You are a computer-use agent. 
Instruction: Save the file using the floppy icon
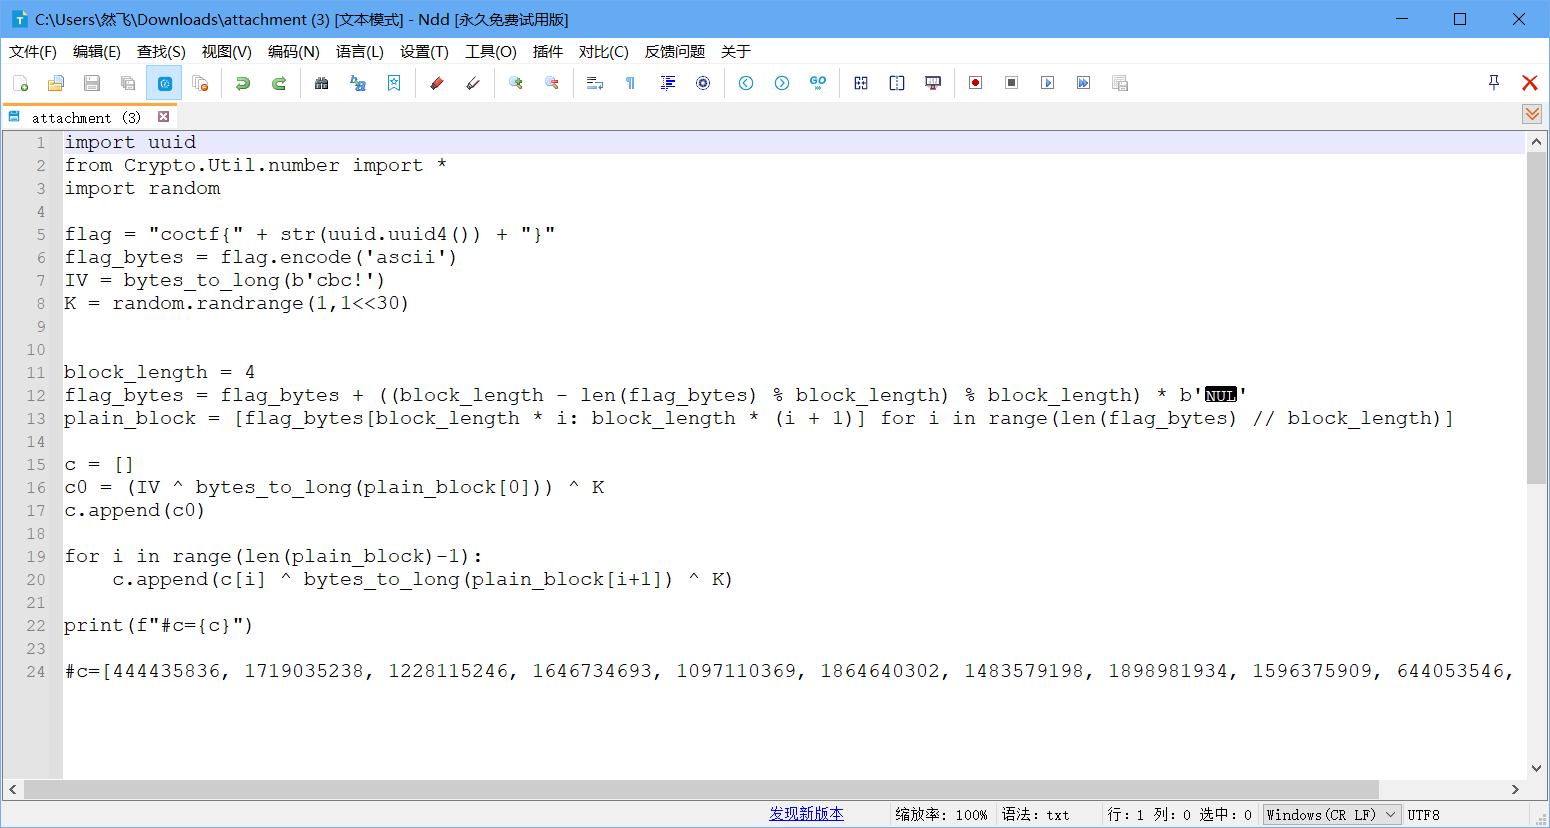[x=92, y=83]
